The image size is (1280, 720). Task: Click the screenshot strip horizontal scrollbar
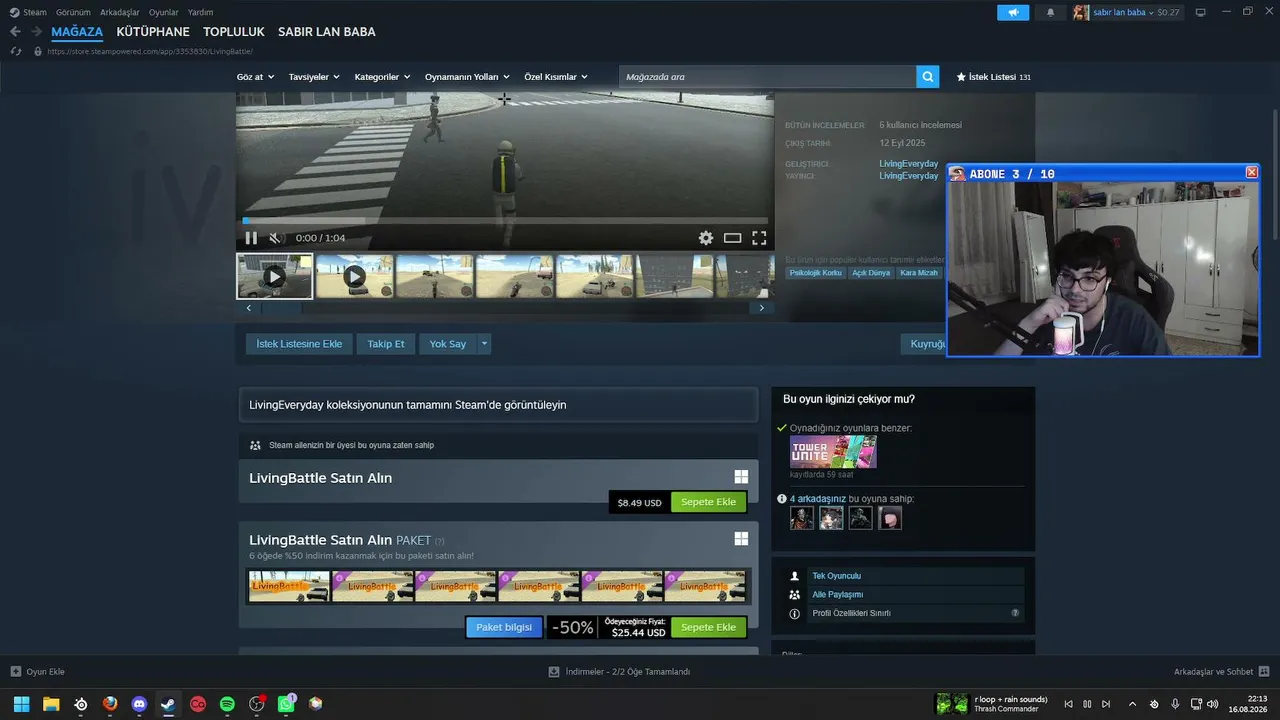505,308
